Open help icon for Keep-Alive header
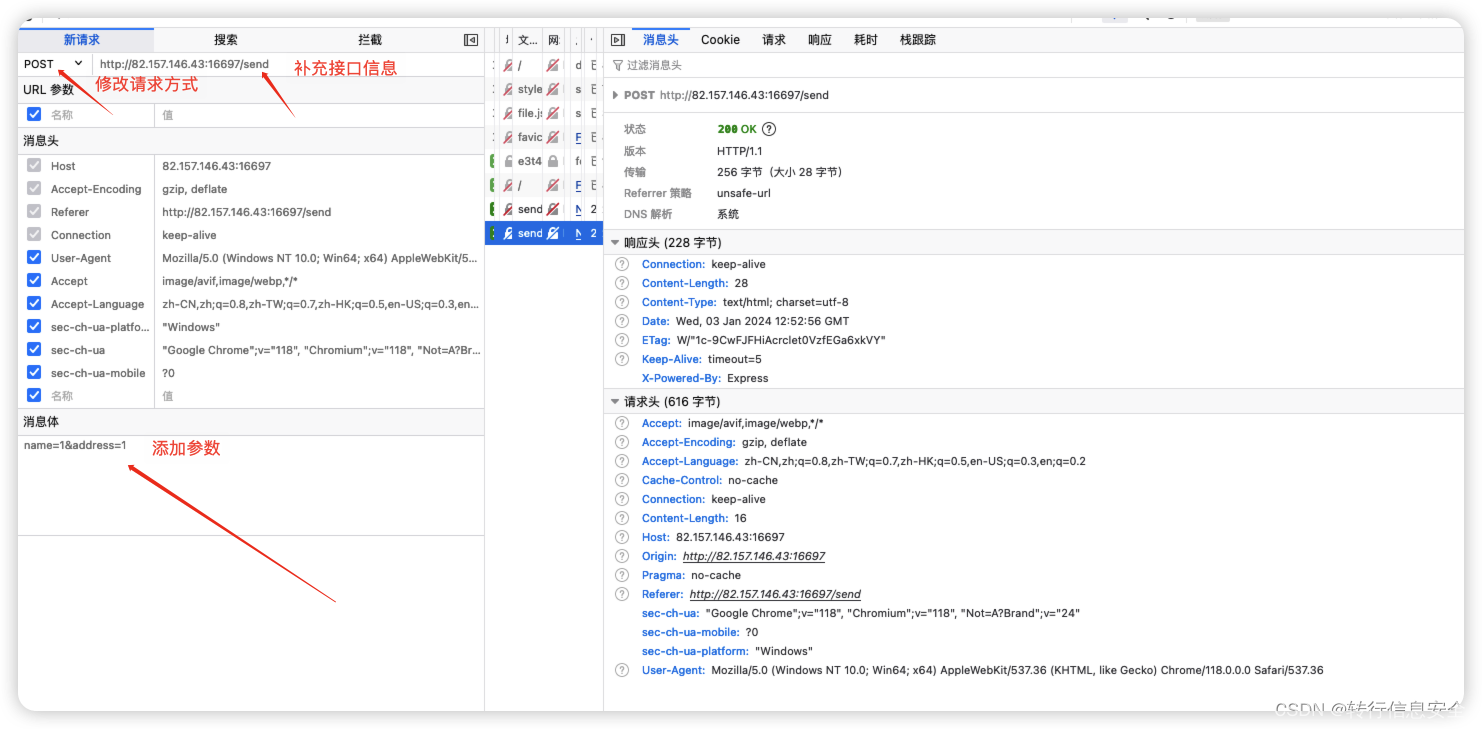This screenshot has height=729, width=1482. [x=622, y=359]
